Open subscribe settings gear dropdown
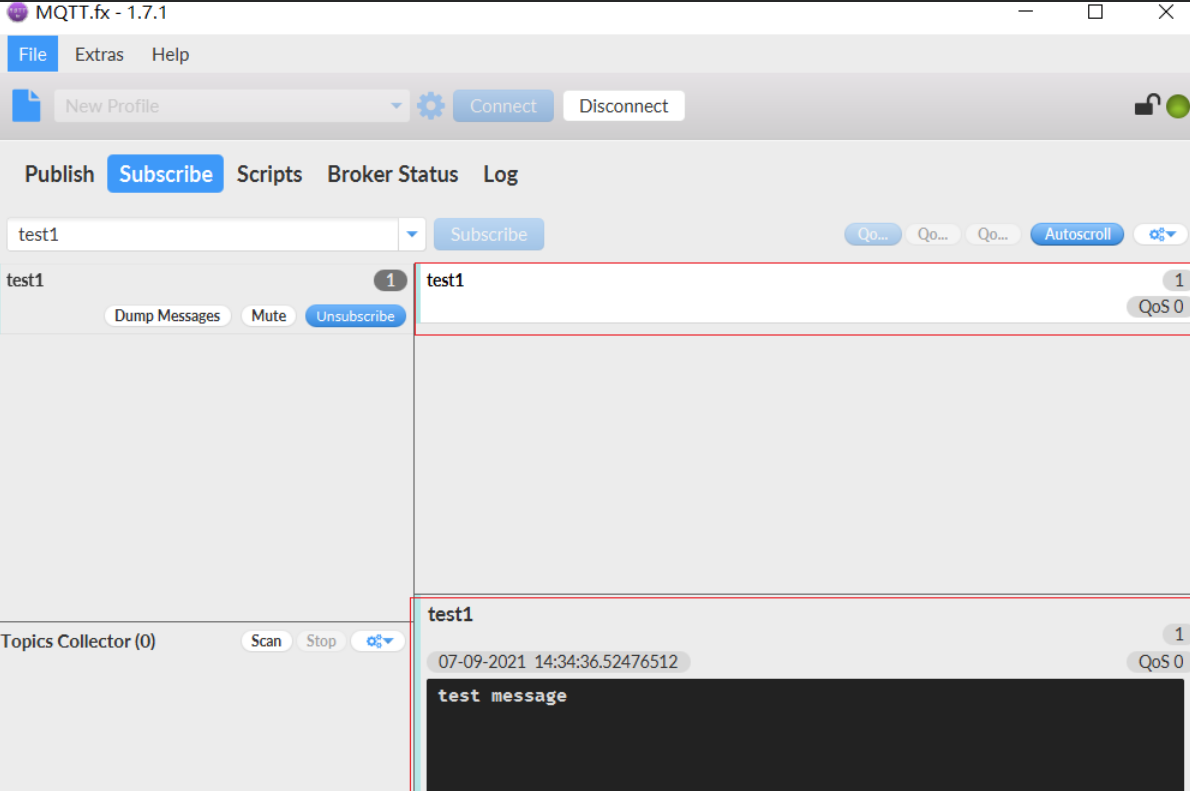The image size is (1190, 791). 1161,235
